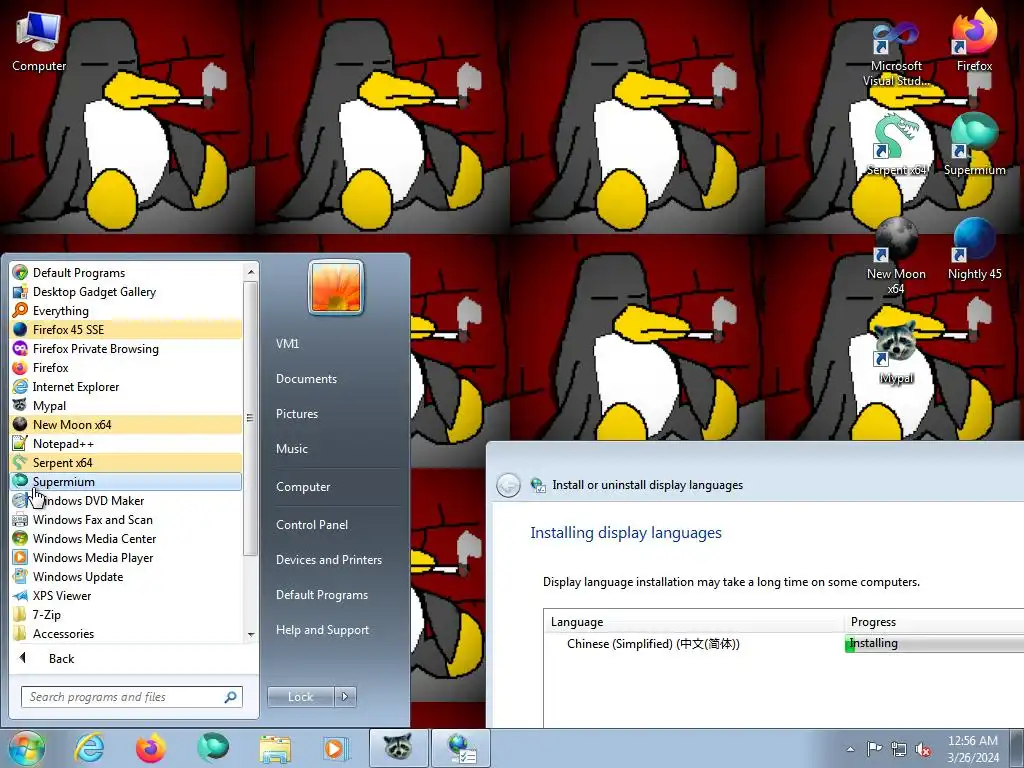Click the search magnifier in Start menu
Image resolution: width=1024 pixels, height=768 pixels.
[x=230, y=697]
